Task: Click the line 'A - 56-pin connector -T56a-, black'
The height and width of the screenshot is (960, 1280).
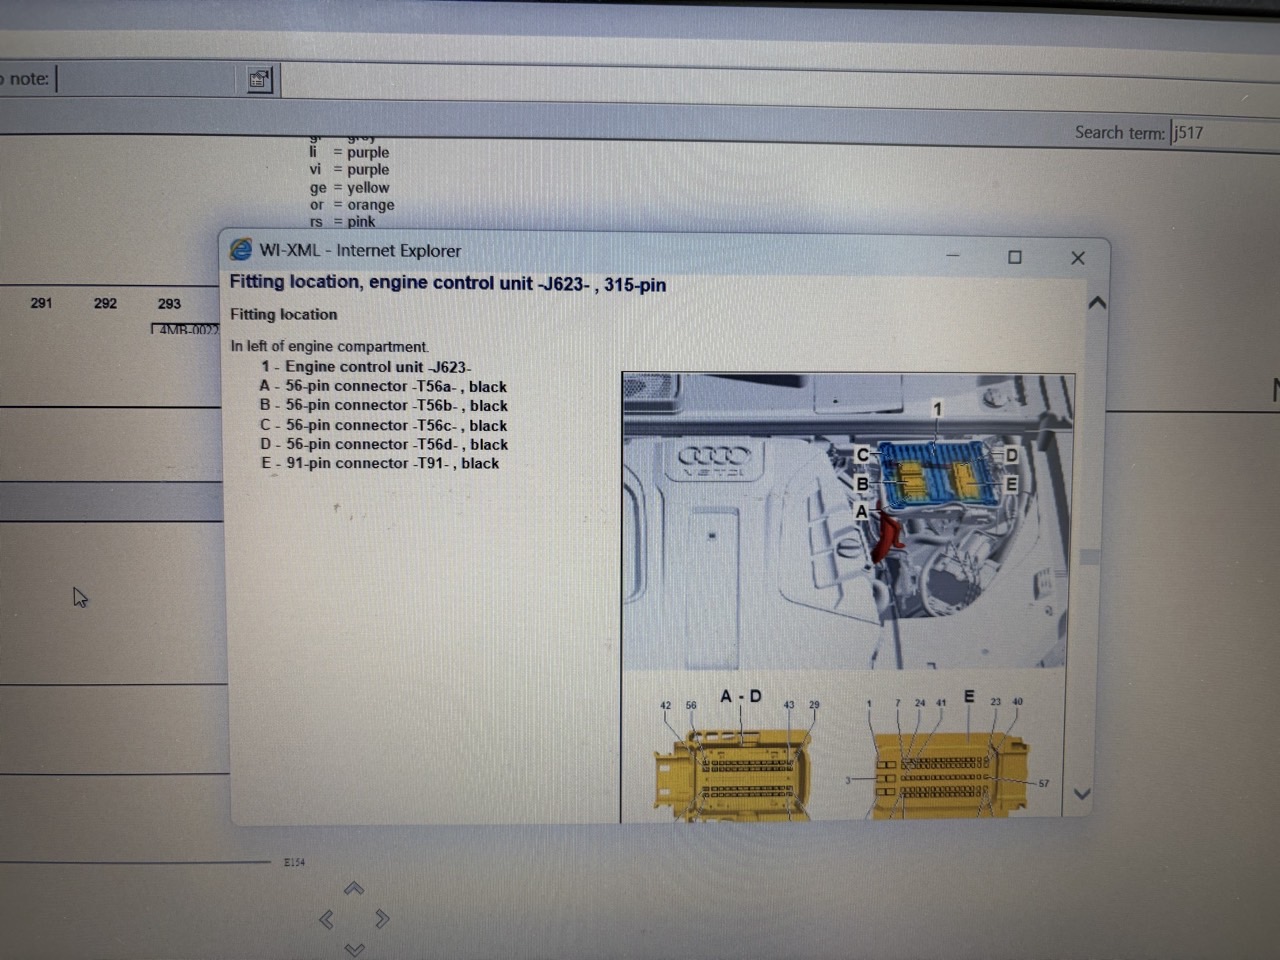Action: pyautogui.click(x=383, y=386)
